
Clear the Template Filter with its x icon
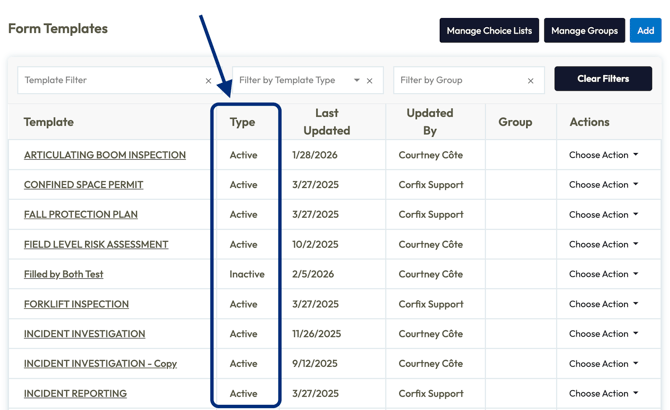[x=208, y=81]
